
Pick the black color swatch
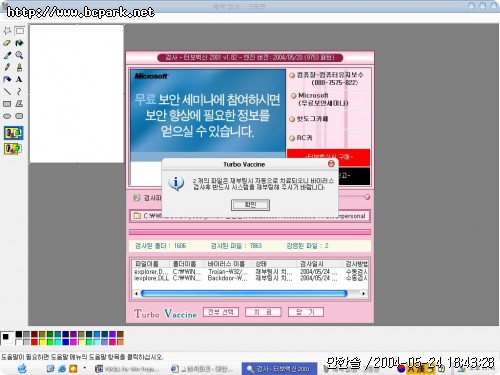pyautogui.click(x=19, y=334)
